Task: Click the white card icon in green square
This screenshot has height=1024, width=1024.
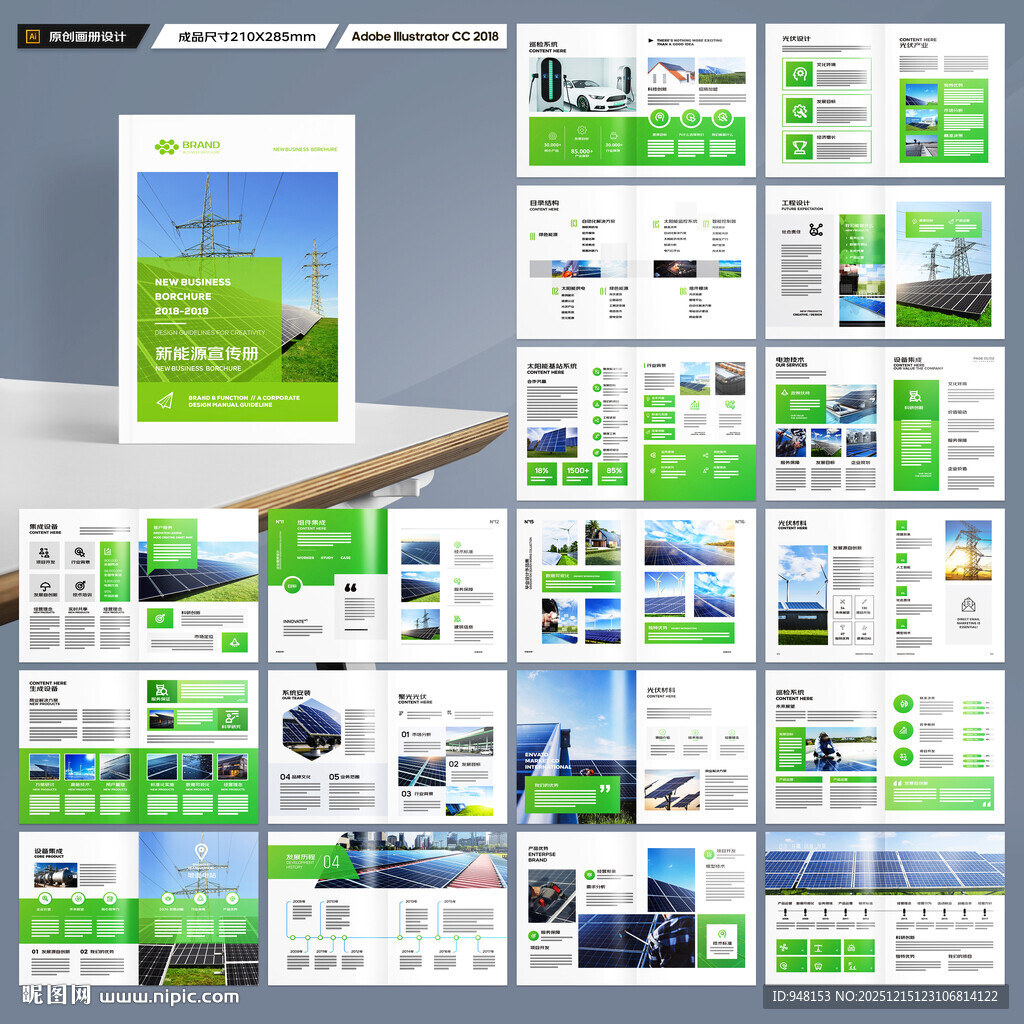Action: tap(722, 935)
